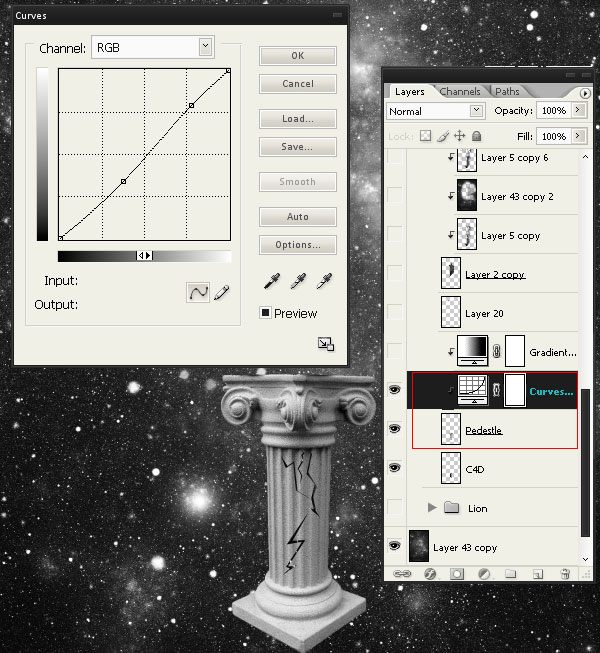
Task: Select the Layer 5 copy layer name
Action: point(510,236)
